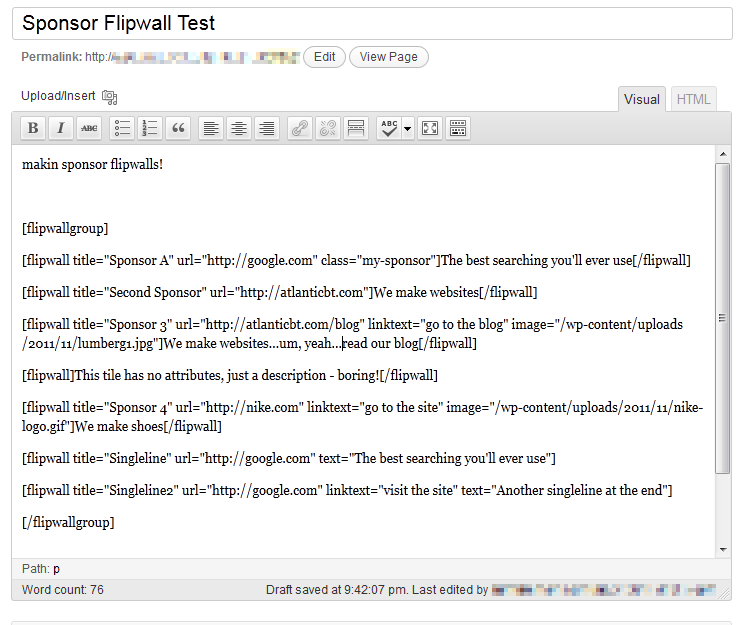Apply strikethrough with the ABC icon

point(89,128)
